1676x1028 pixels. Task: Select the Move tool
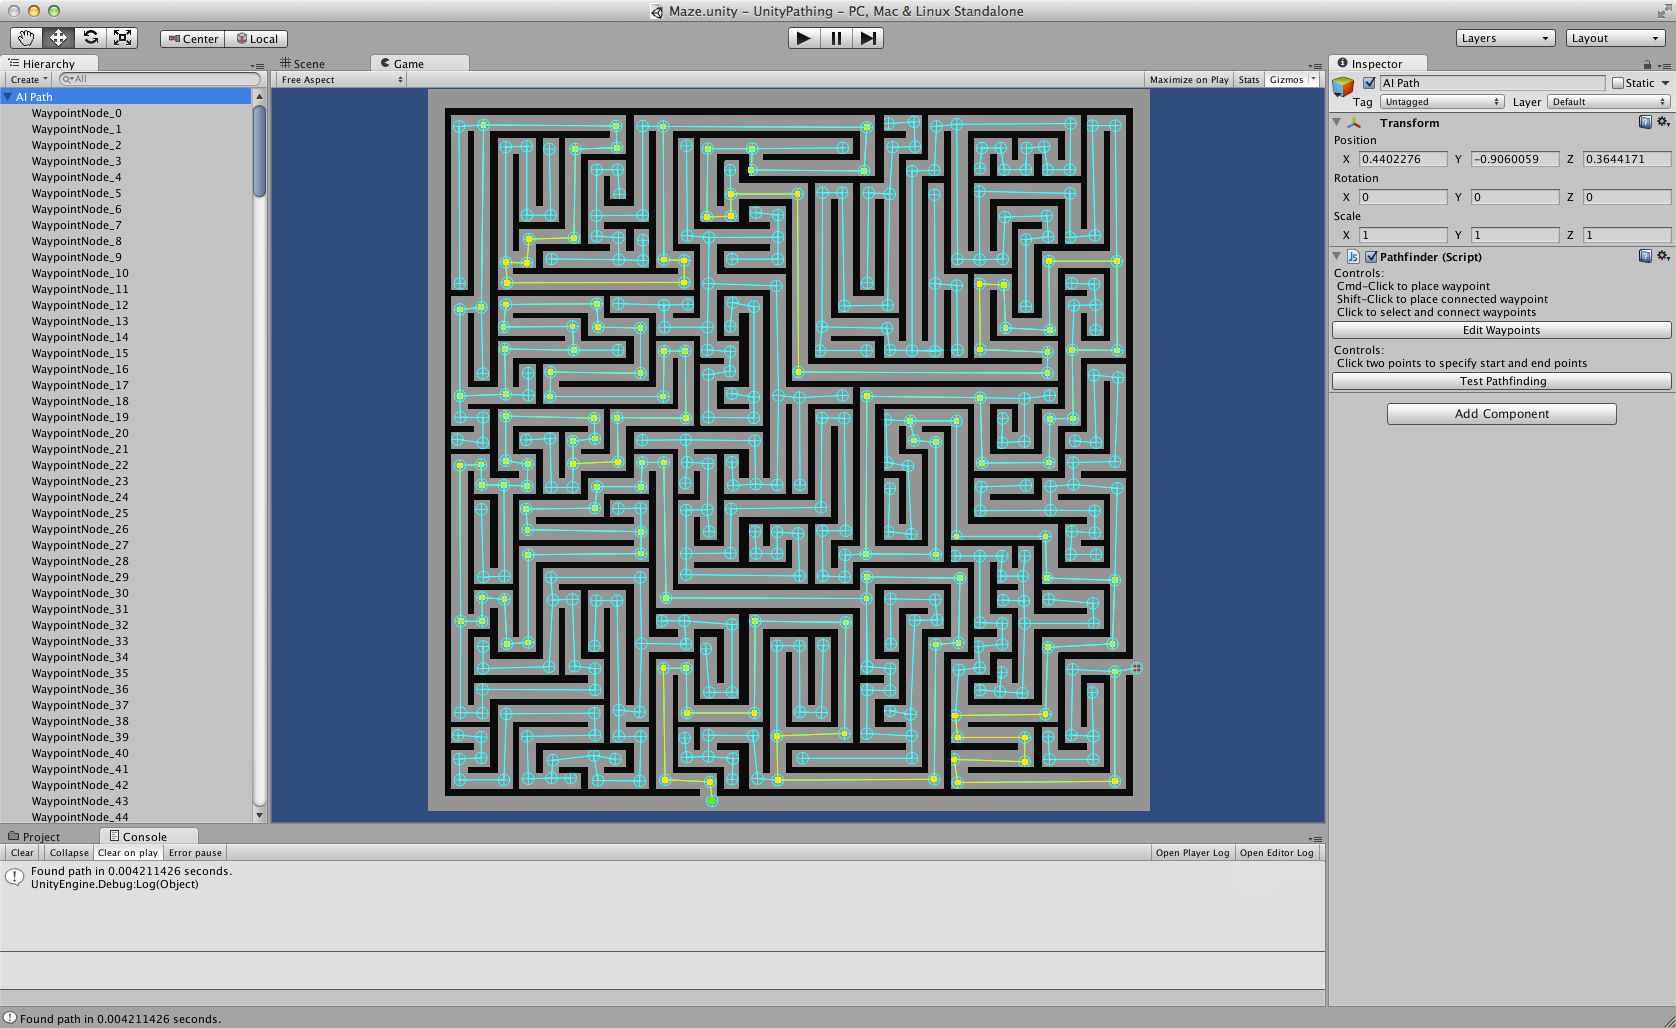(58, 38)
